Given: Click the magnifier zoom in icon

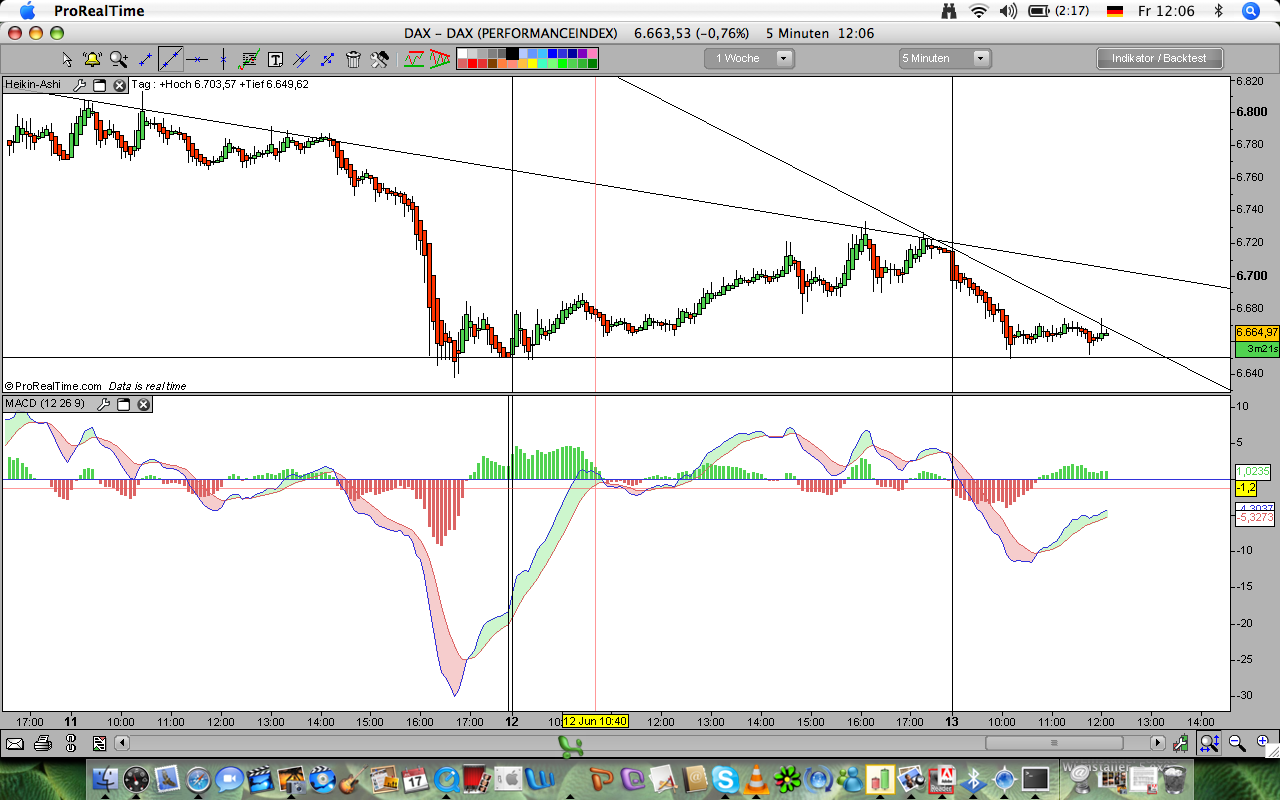Looking at the screenshot, I should [1263, 743].
